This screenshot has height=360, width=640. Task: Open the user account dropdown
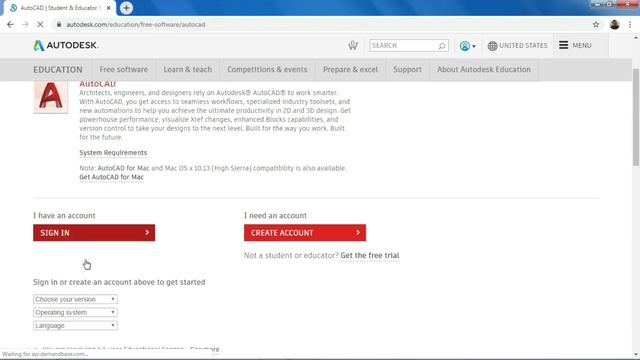(467, 46)
